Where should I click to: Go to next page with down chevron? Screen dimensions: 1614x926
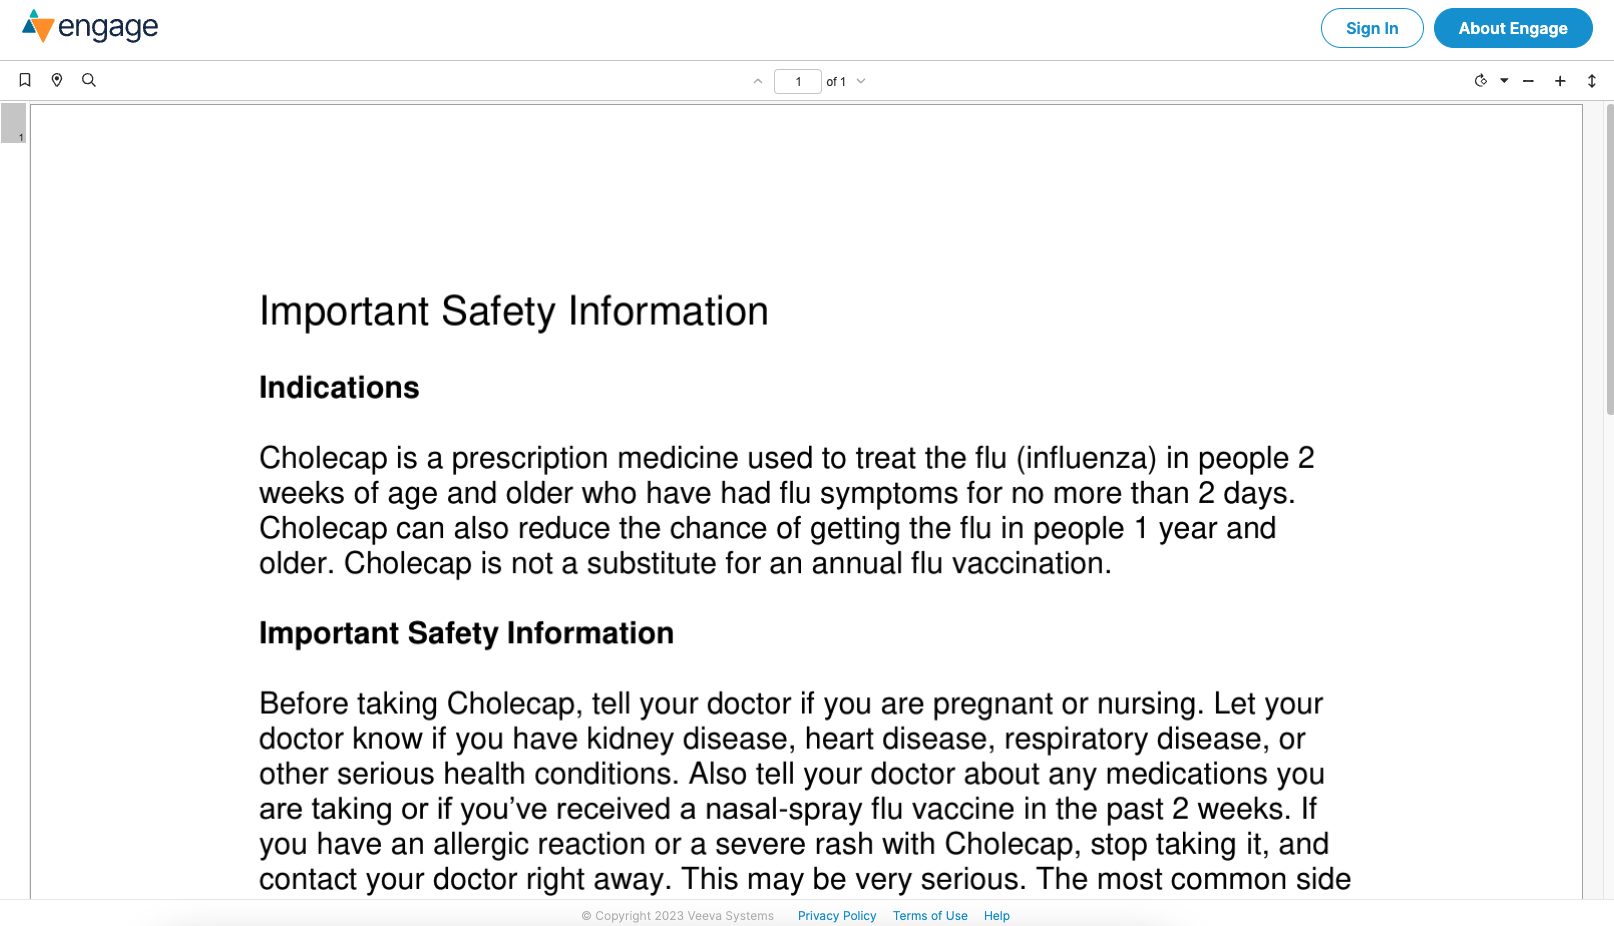tap(861, 81)
